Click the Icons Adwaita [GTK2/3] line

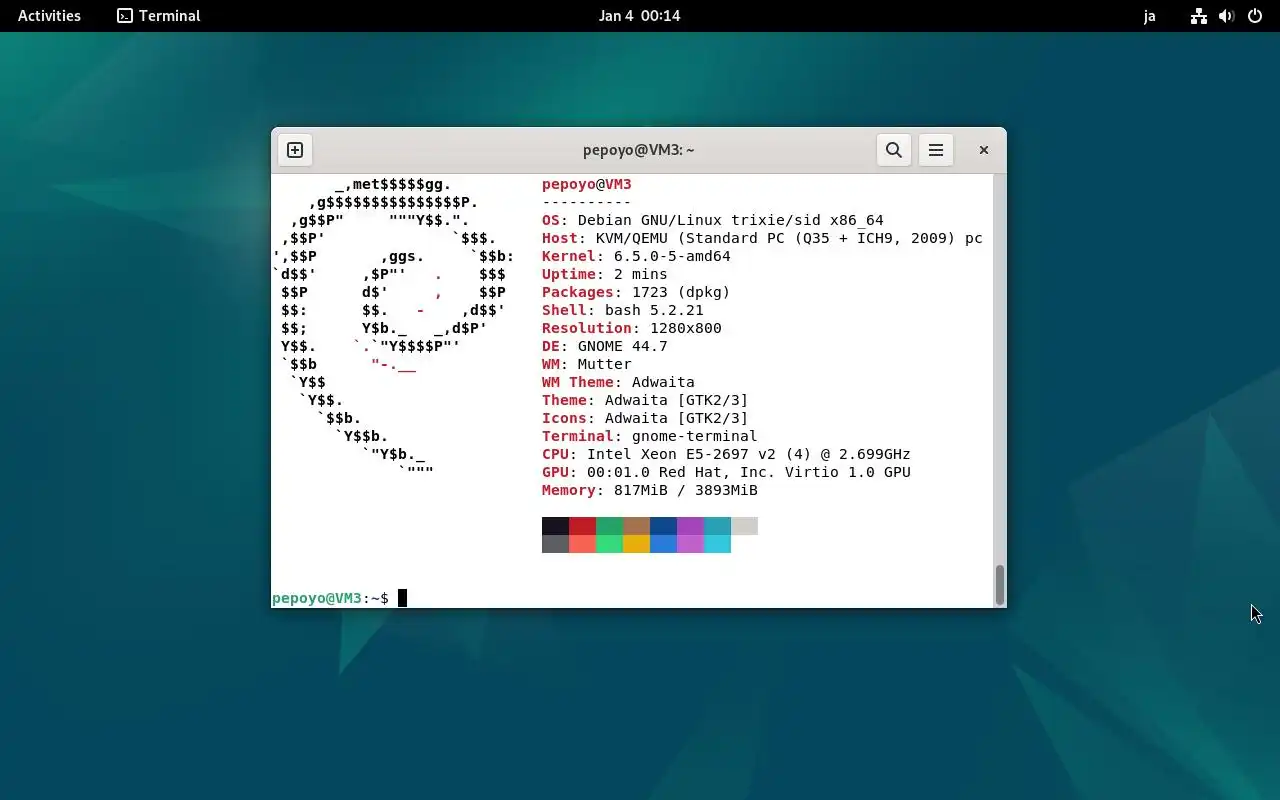click(x=645, y=418)
